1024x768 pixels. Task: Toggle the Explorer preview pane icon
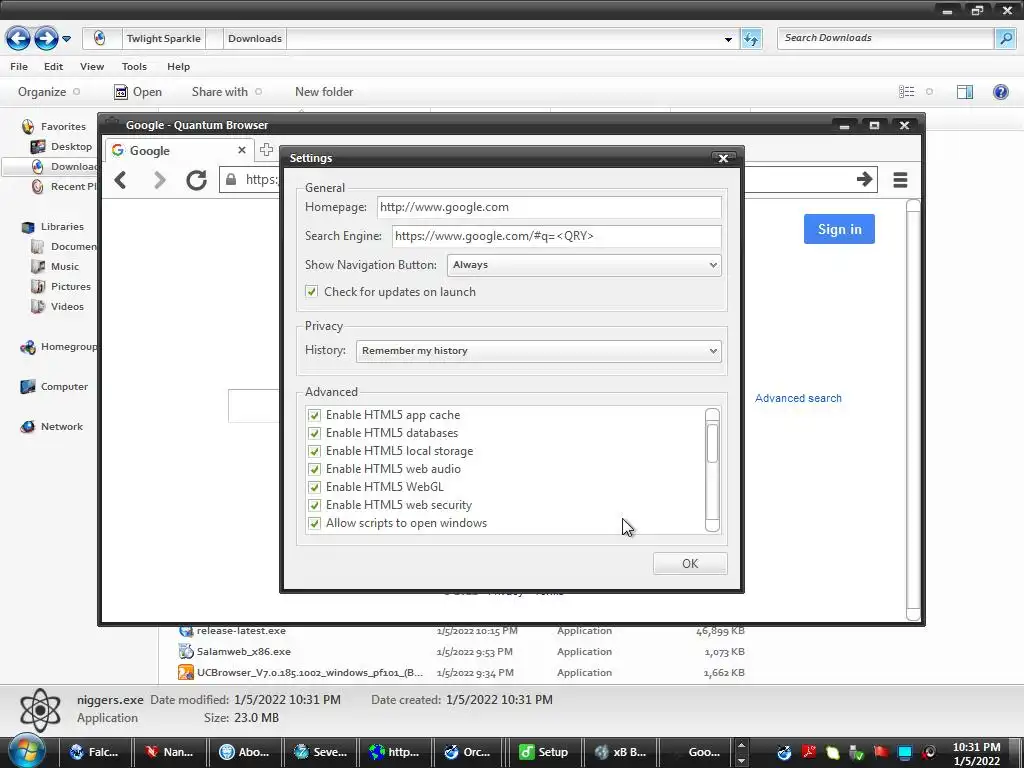(965, 92)
